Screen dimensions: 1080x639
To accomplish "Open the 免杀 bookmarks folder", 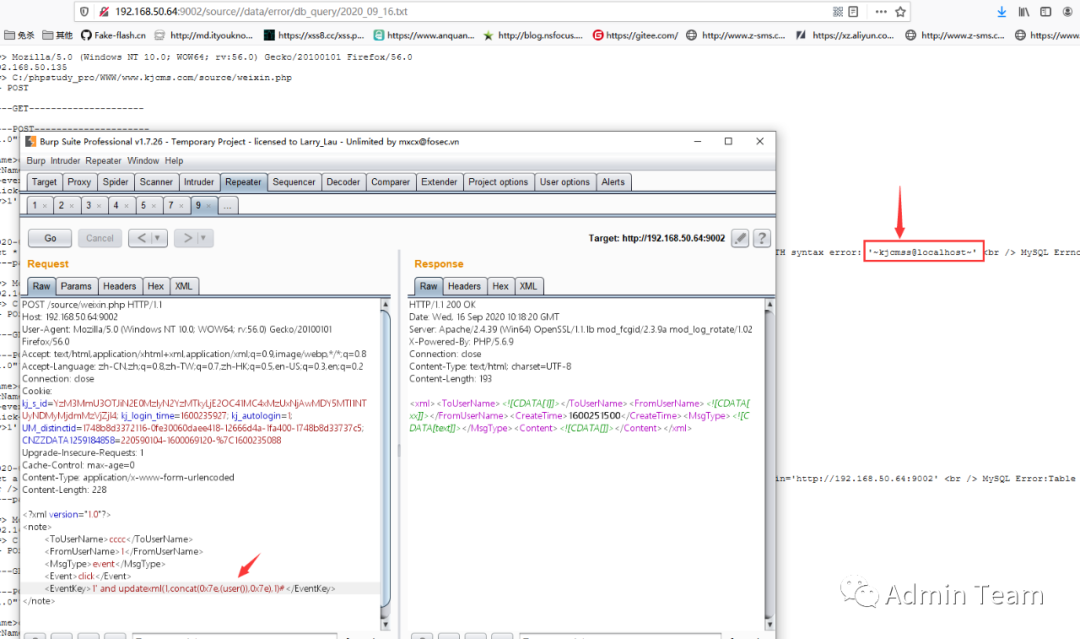I will click(x=19, y=35).
